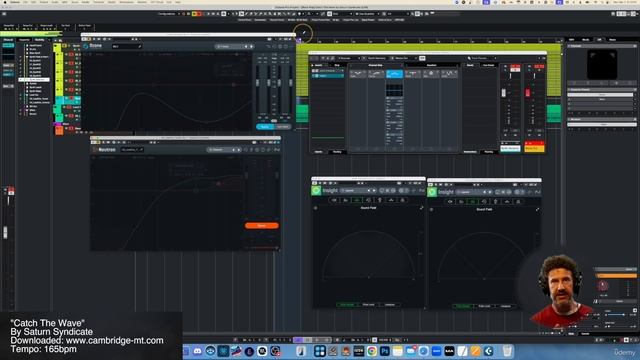Click the Neutron instance name field

point(131,150)
